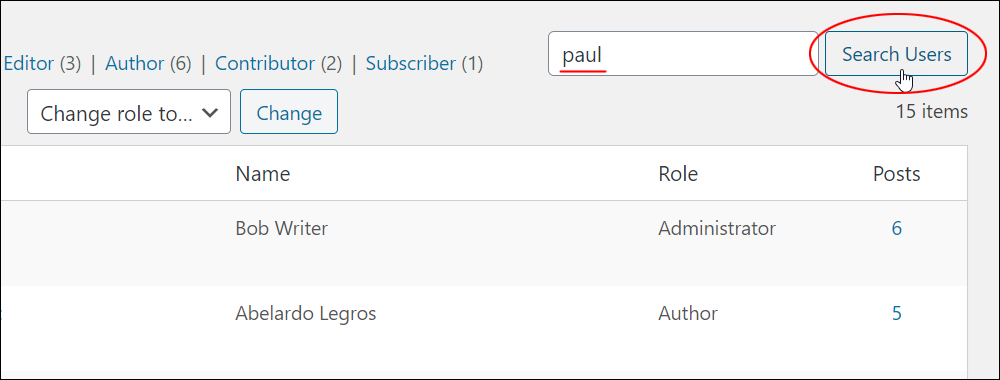1000x380 pixels.
Task: Click the partial link left of Abelardo Legros
Action: coord(1,313)
